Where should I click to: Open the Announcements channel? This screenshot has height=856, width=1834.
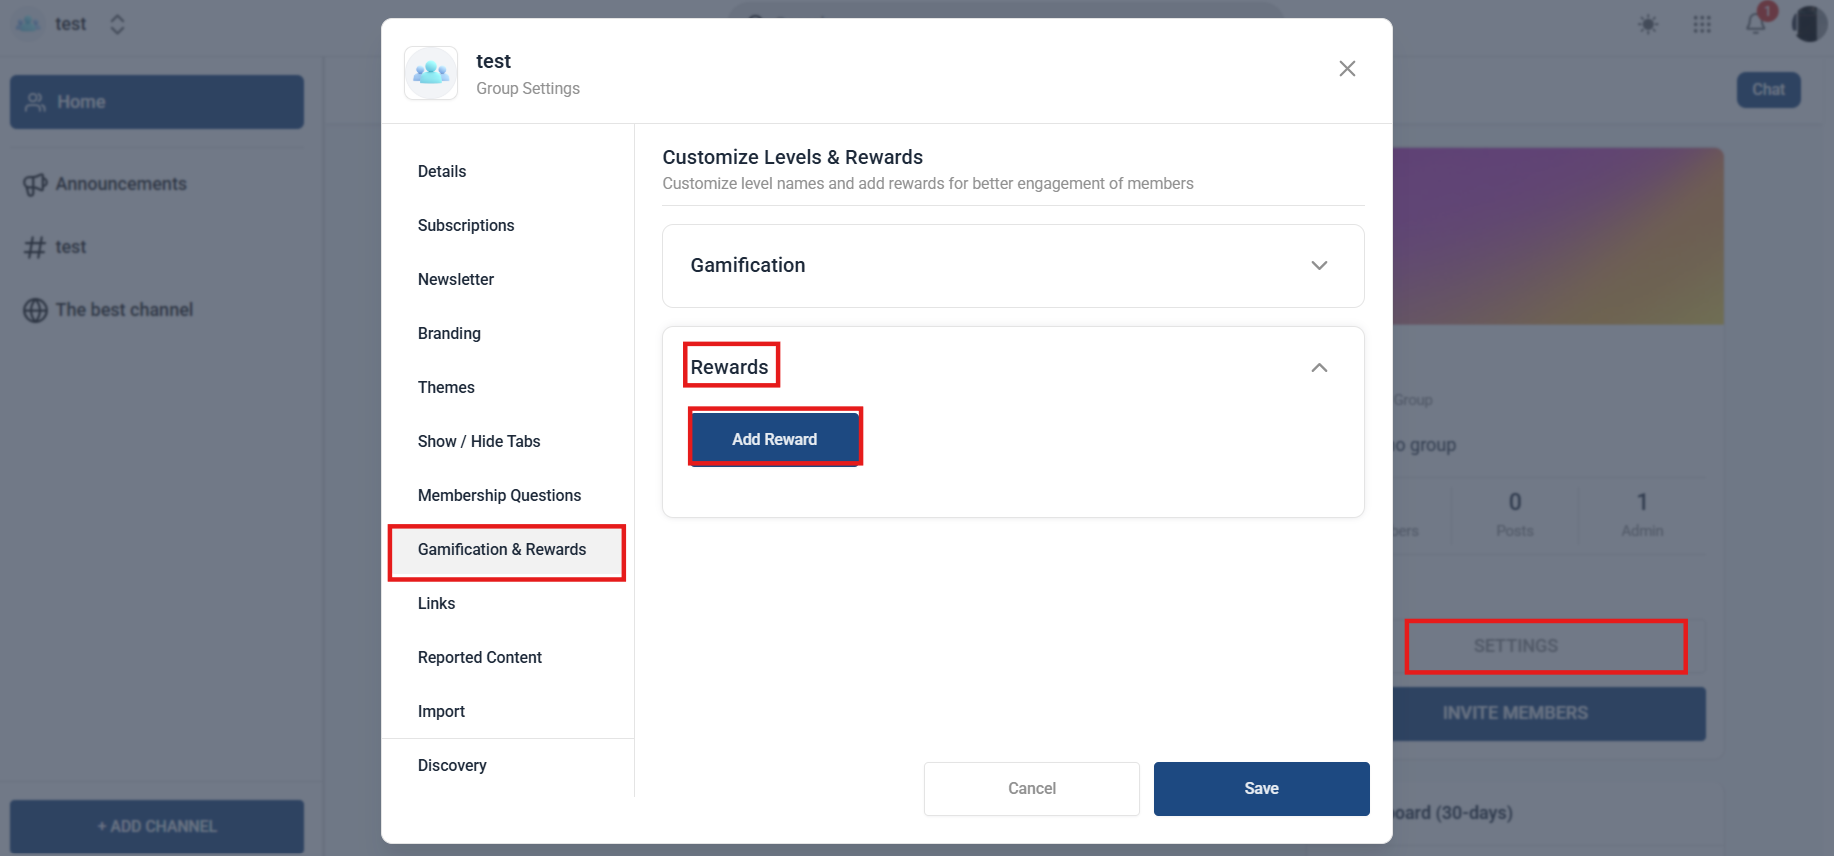(120, 184)
